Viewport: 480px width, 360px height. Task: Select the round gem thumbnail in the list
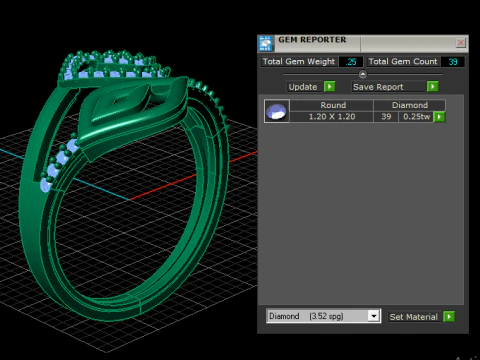point(277,111)
